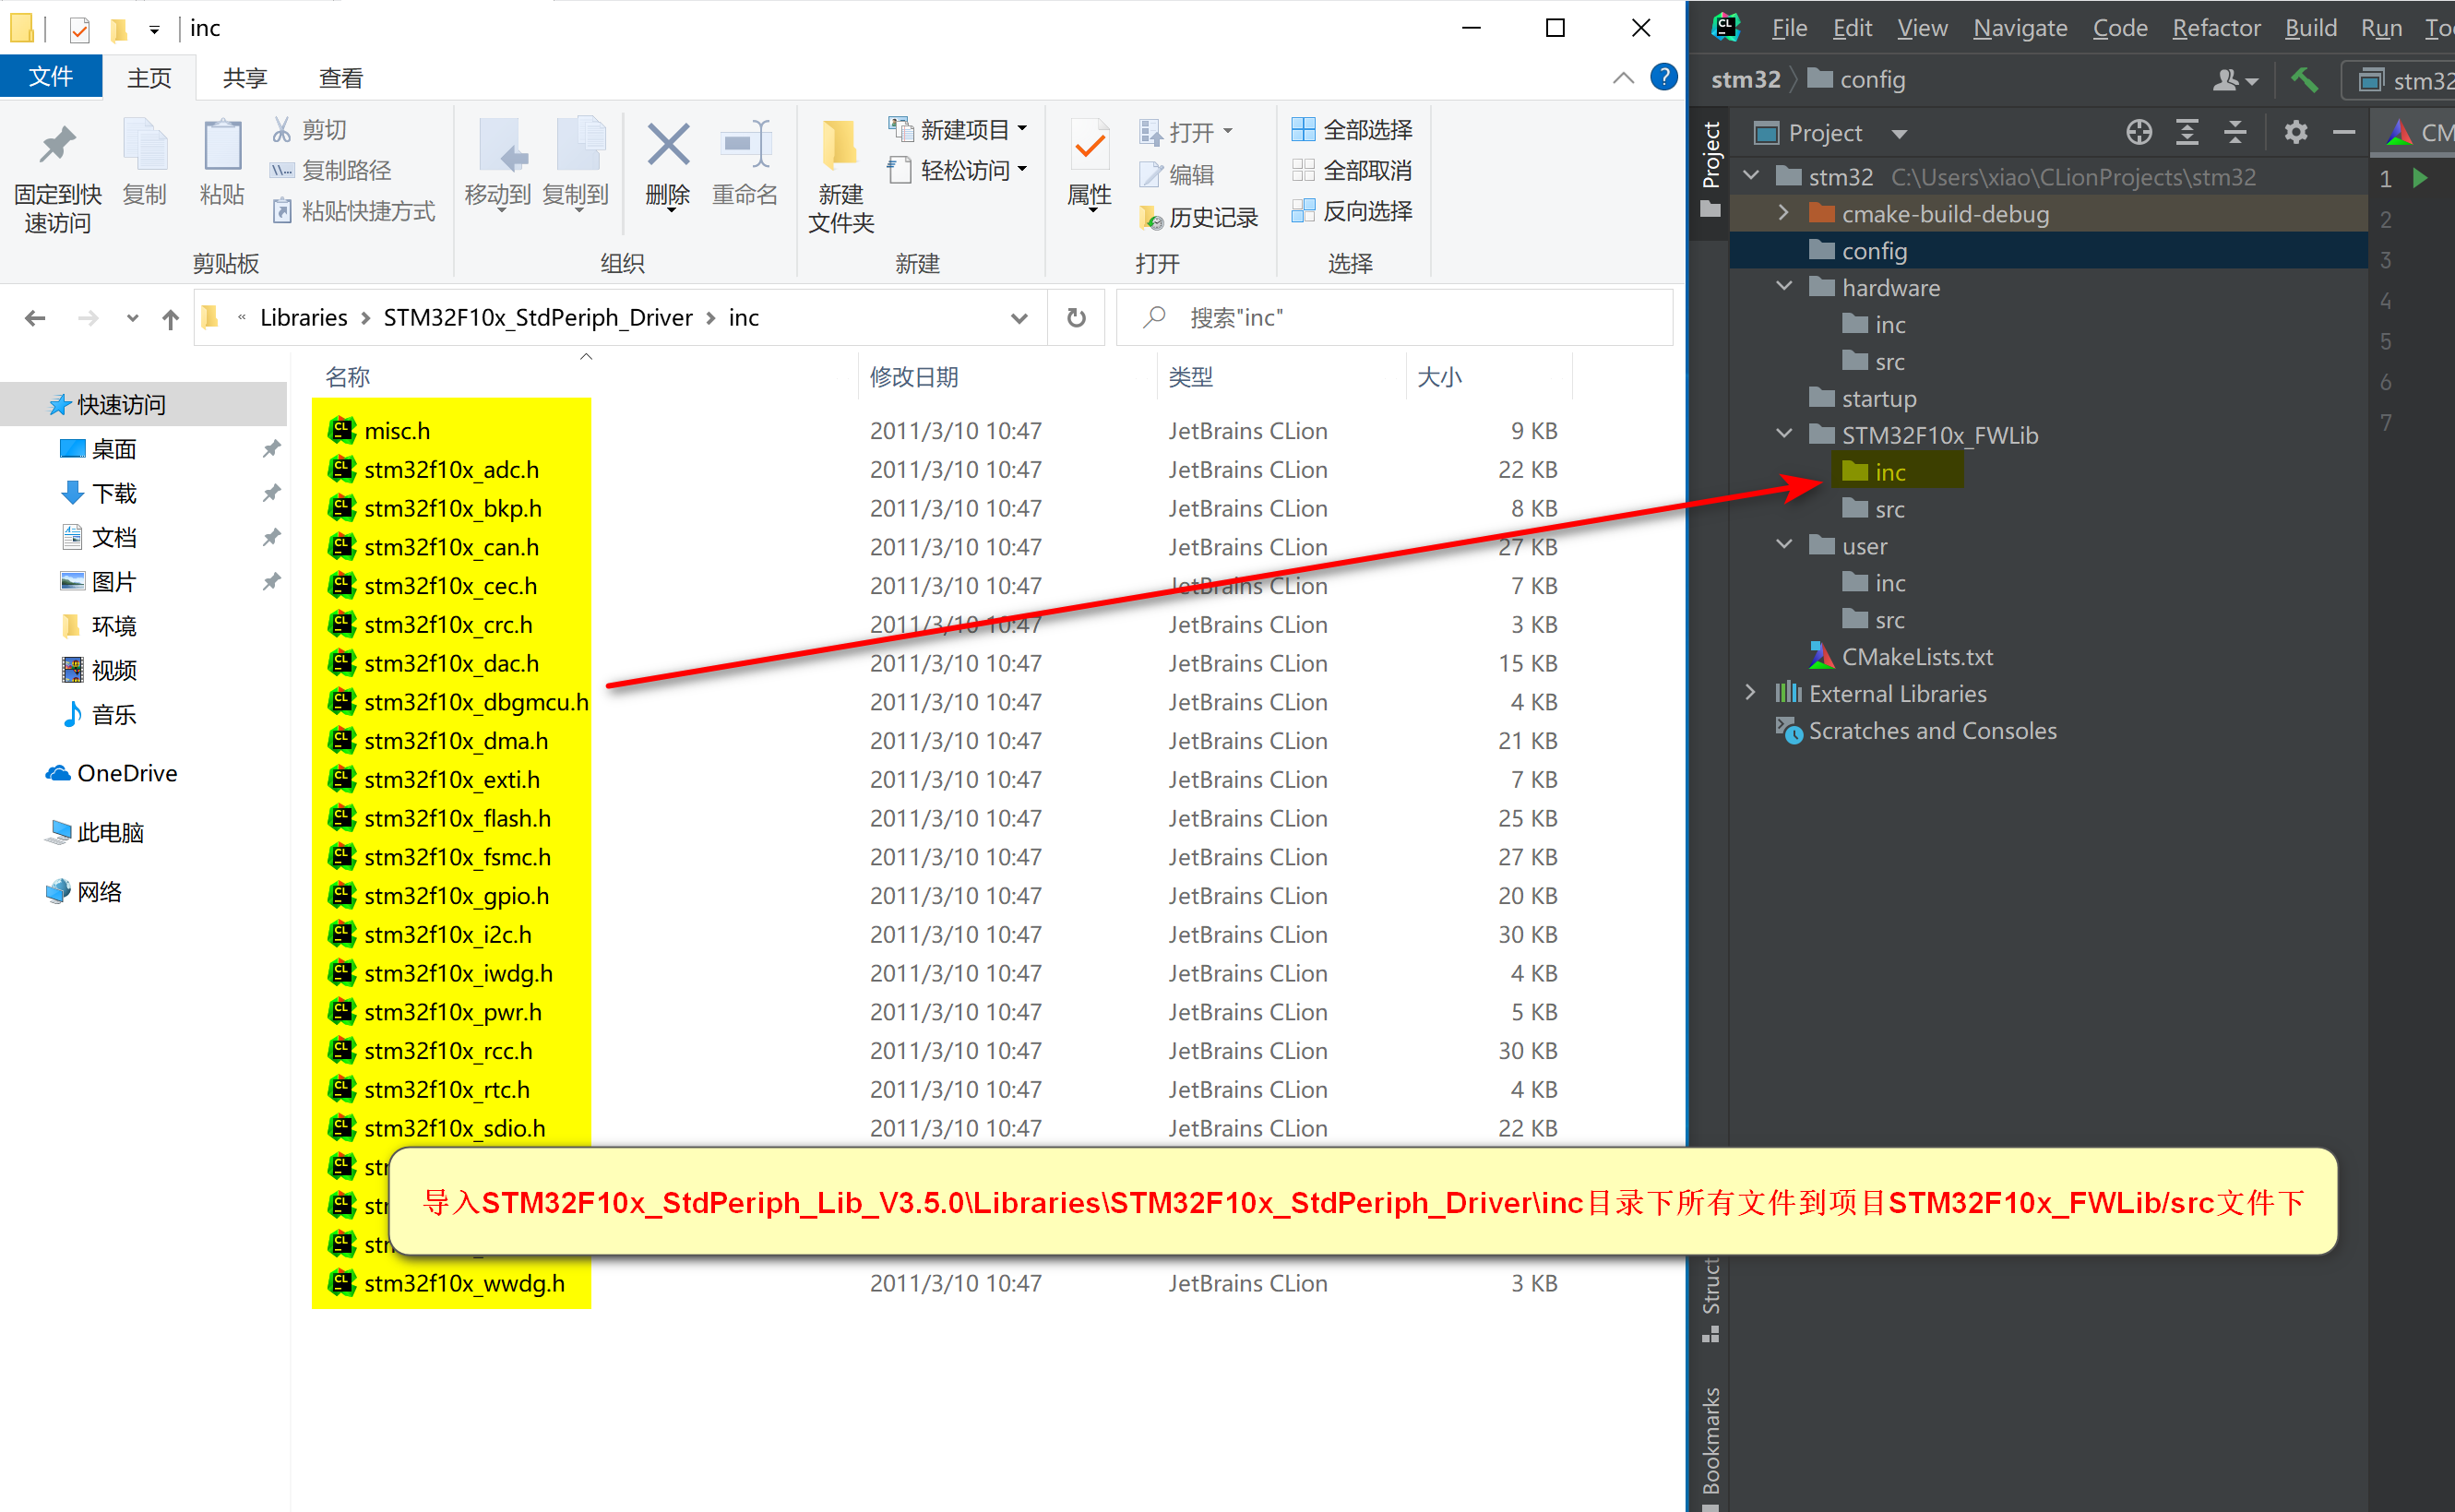The height and width of the screenshot is (1512, 2455).
Task: Click the 搜索"inc" search field
Action: [x=1395, y=318]
